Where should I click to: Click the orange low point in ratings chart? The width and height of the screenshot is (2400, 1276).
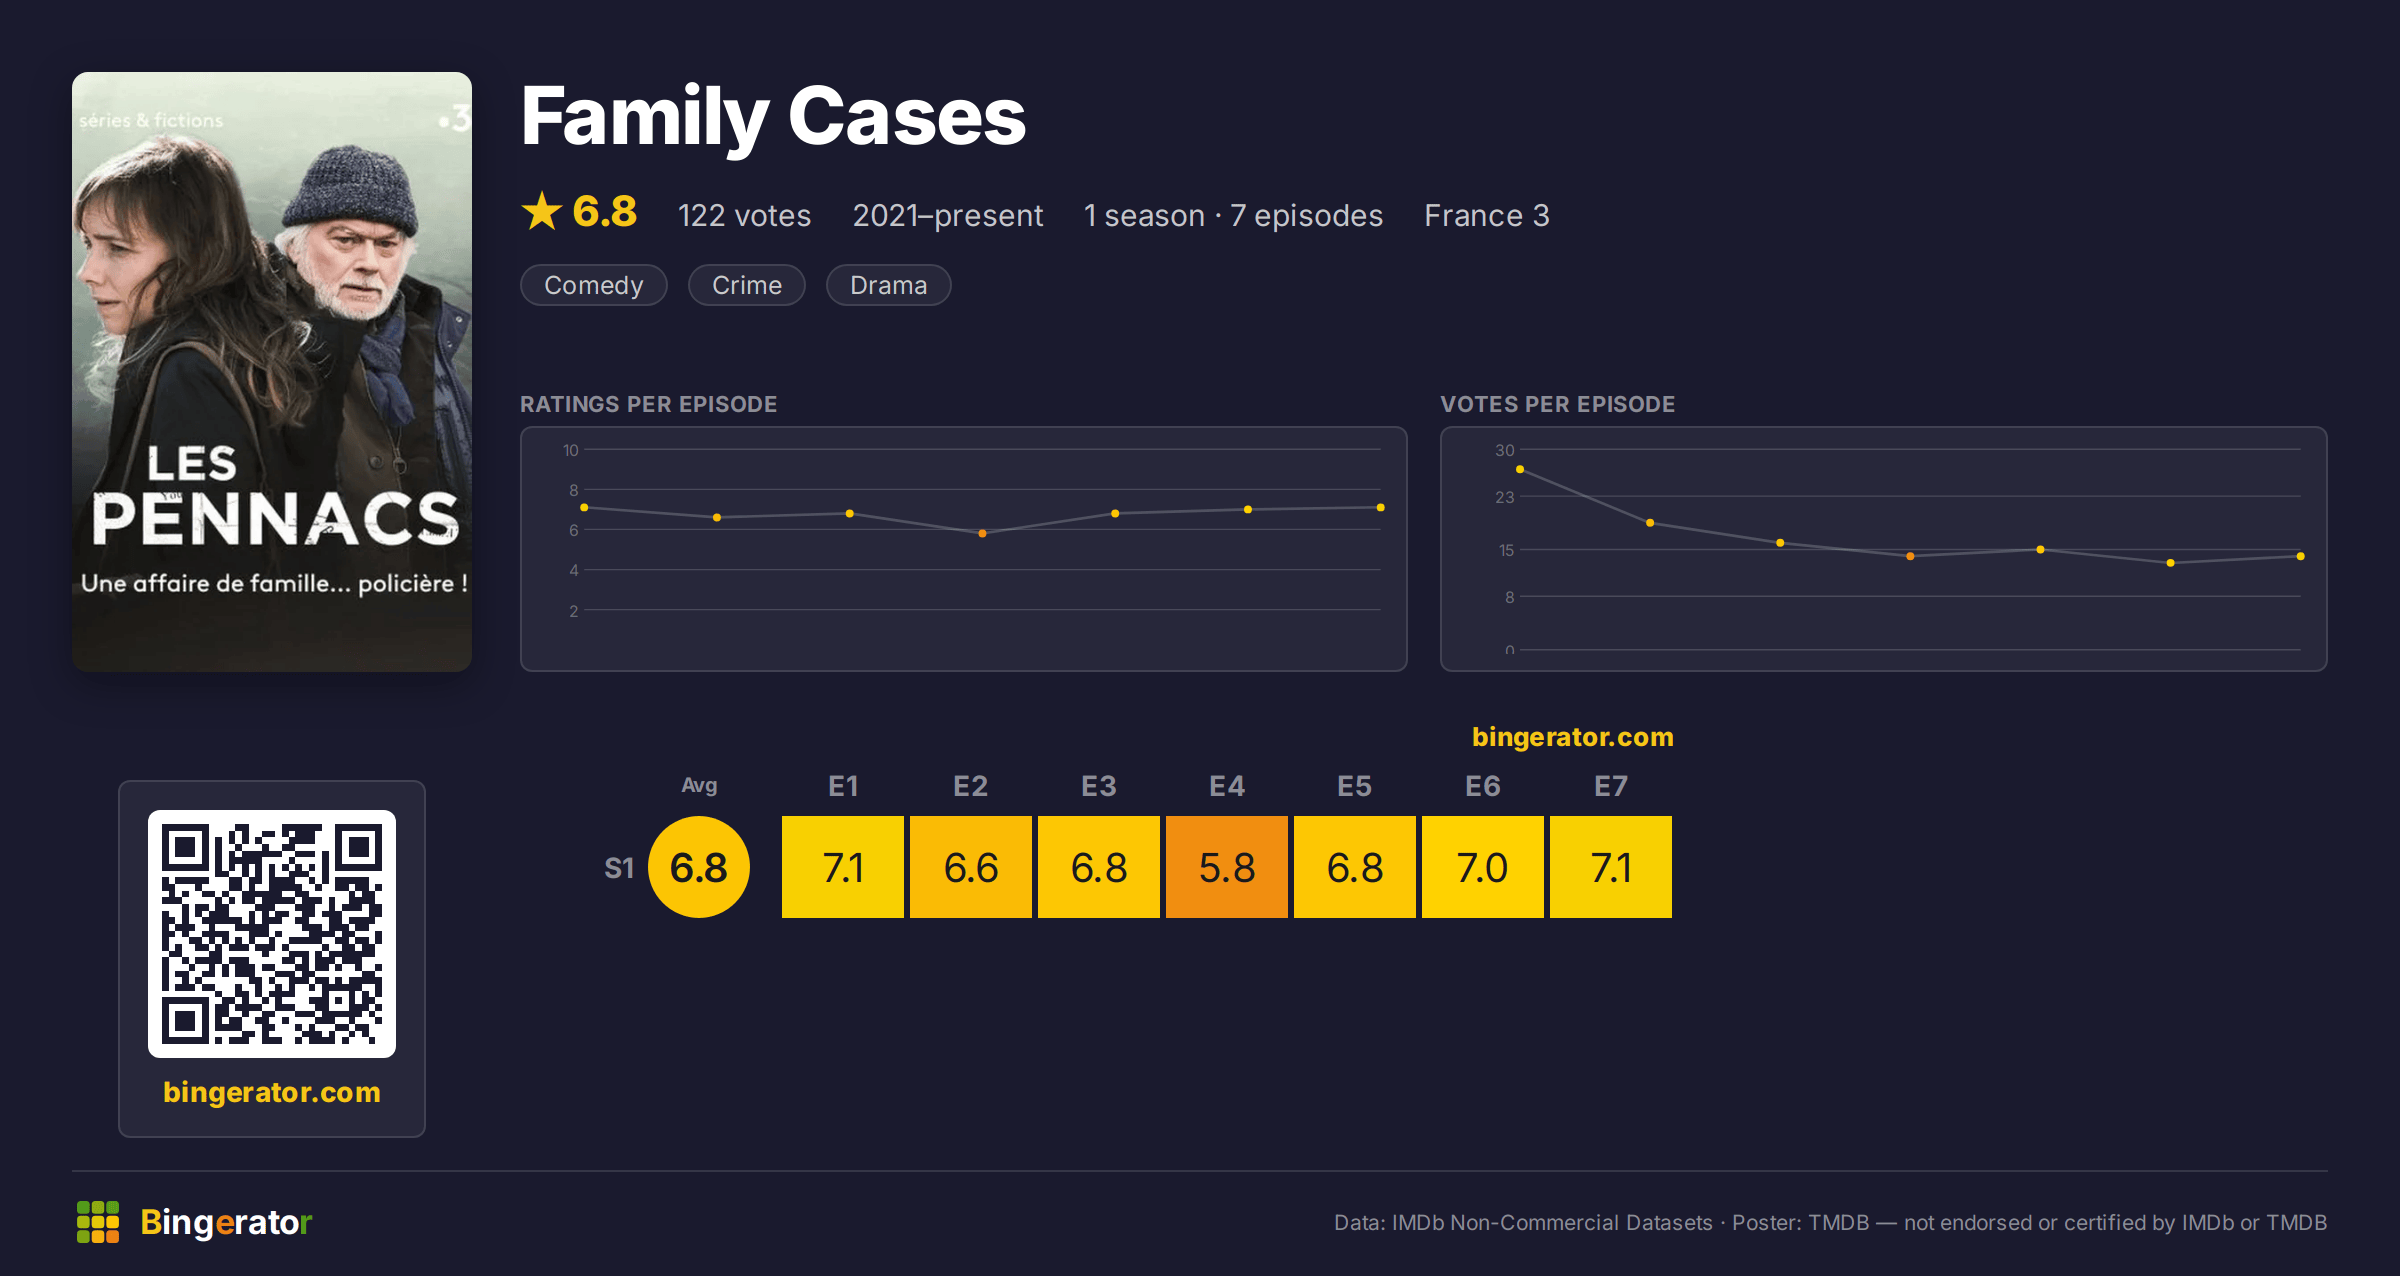coord(982,533)
